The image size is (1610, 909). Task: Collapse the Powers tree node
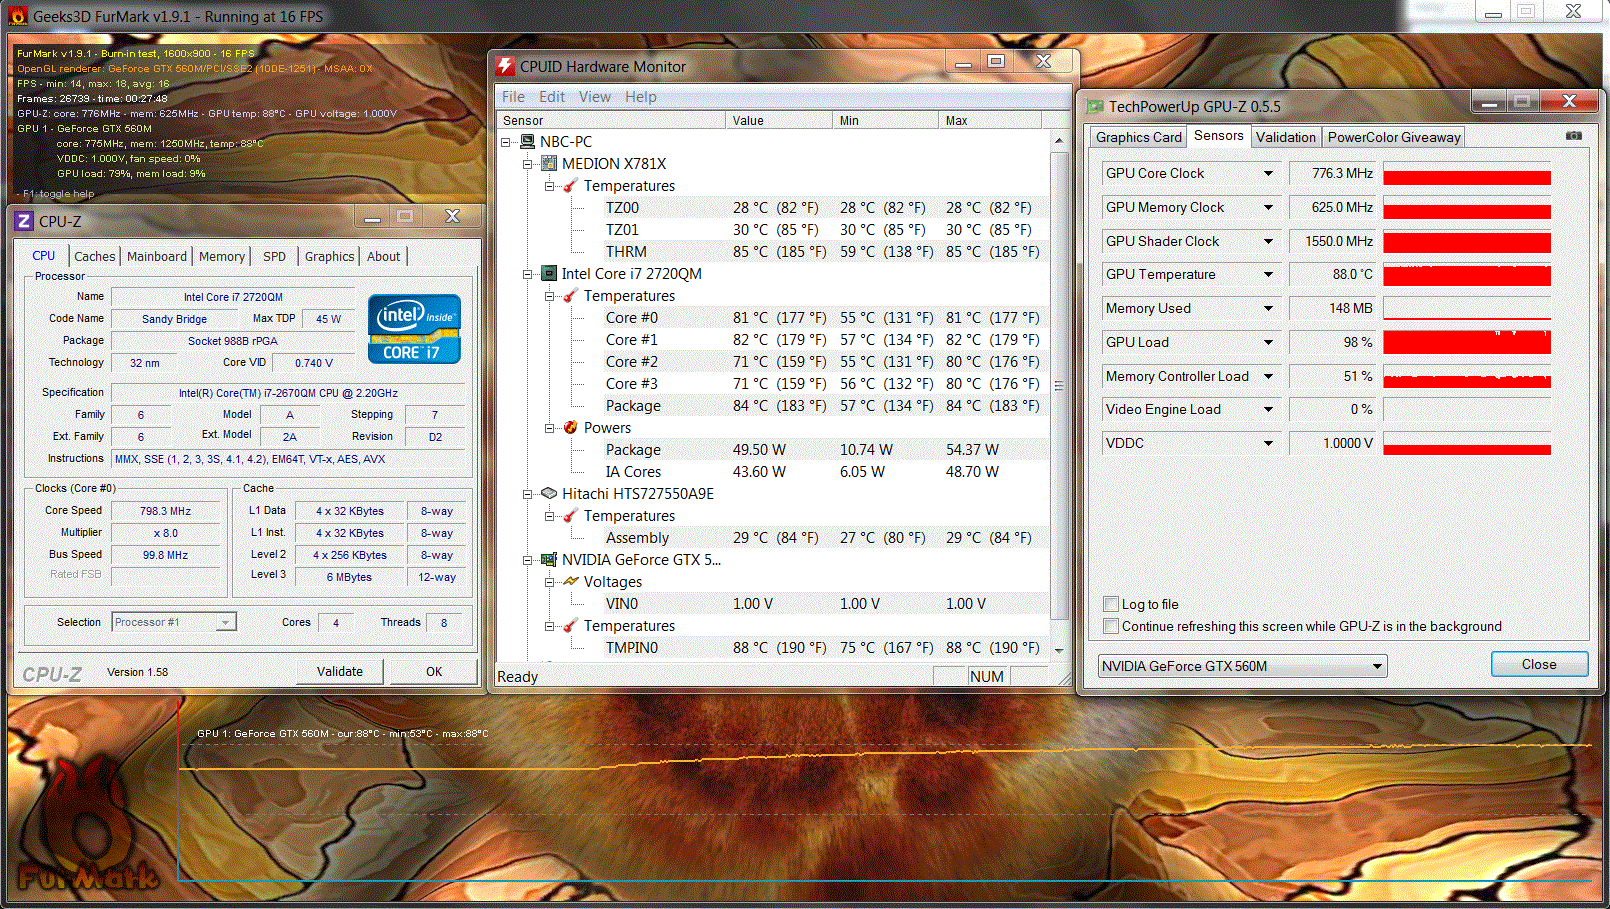[x=550, y=428]
